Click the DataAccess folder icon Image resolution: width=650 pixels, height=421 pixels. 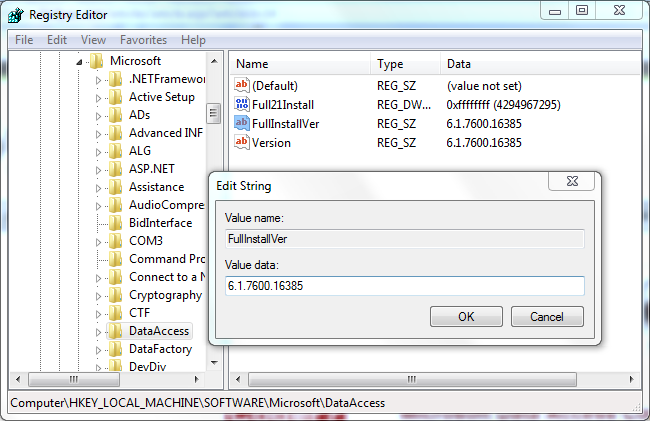pyautogui.click(x=116, y=331)
